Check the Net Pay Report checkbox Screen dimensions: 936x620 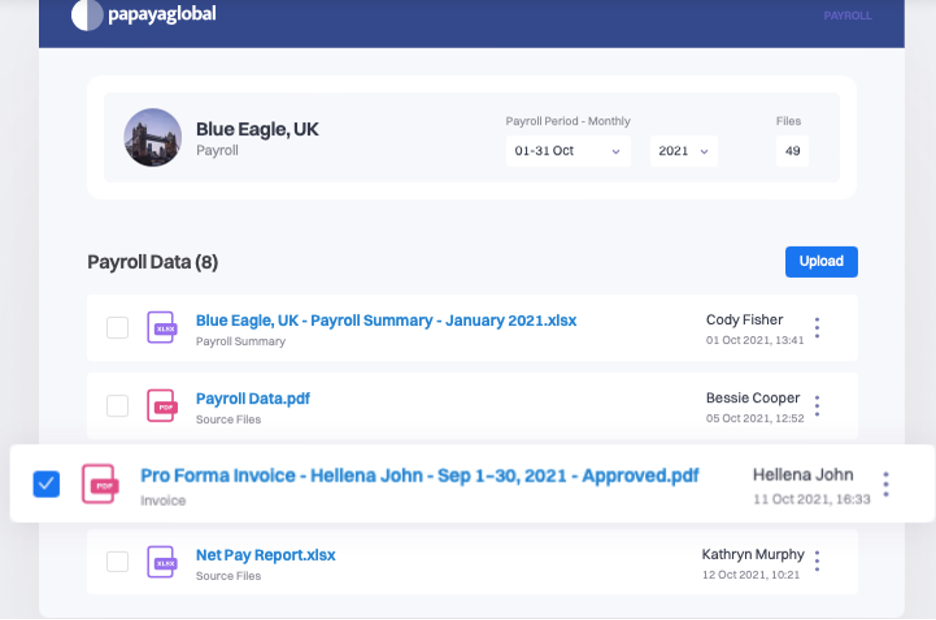point(117,562)
